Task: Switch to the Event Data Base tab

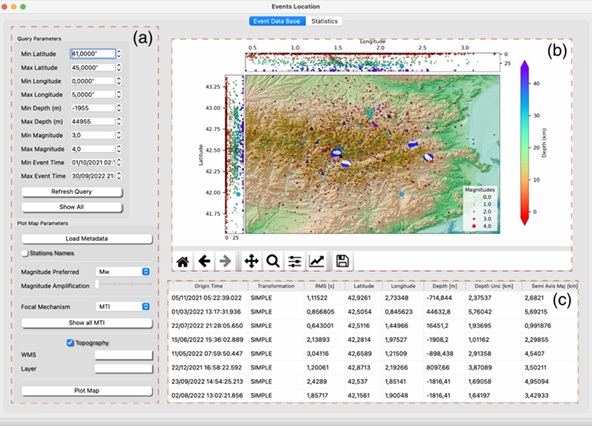Action: pyautogui.click(x=277, y=21)
